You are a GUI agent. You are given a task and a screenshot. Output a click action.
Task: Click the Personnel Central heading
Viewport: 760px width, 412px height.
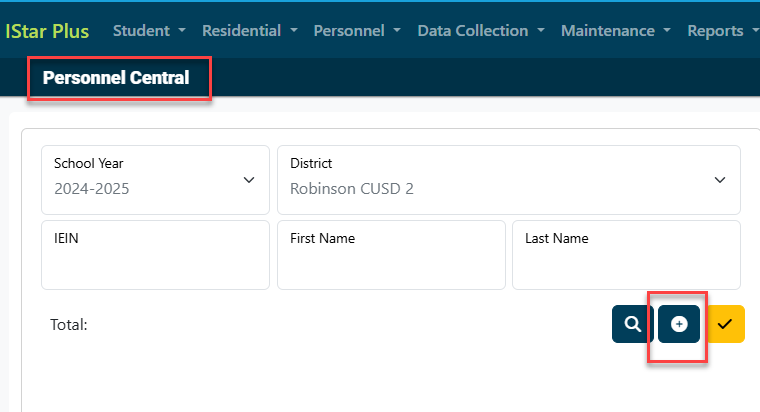coord(116,78)
